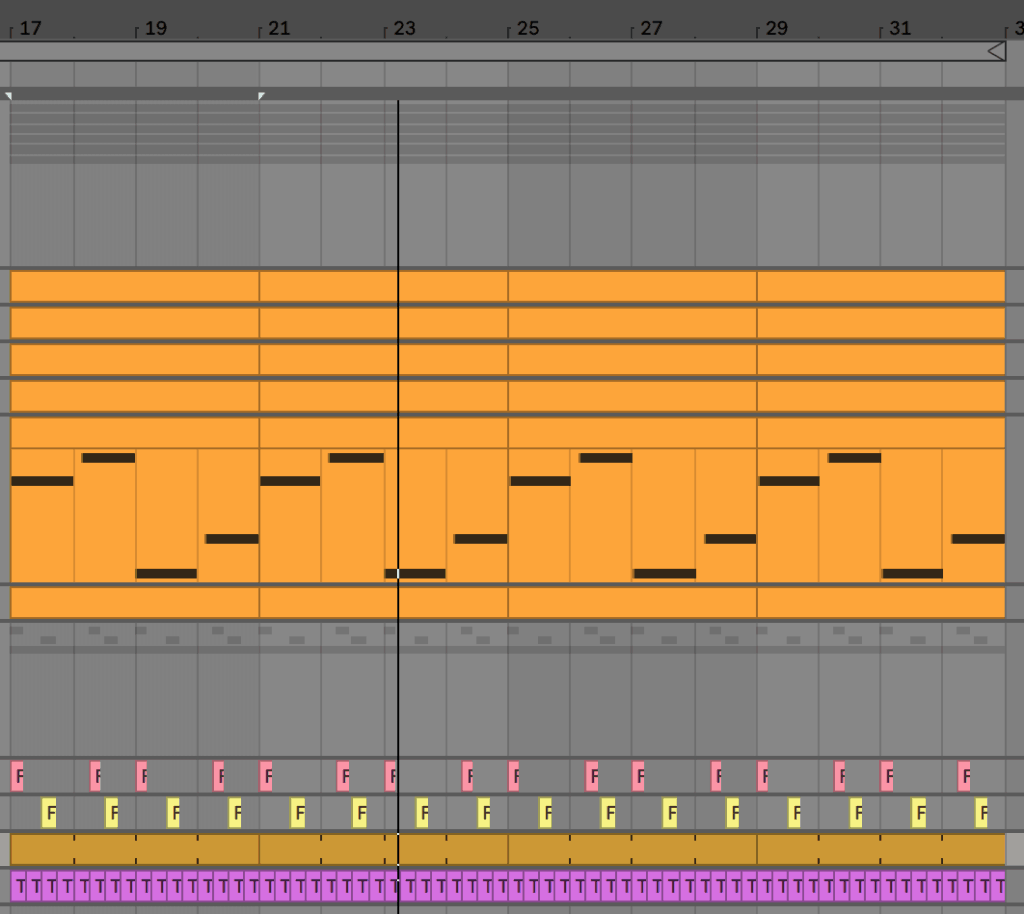
Task: Click the MIDI note in bar 26 of expanded track
Action: coord(605,458)
